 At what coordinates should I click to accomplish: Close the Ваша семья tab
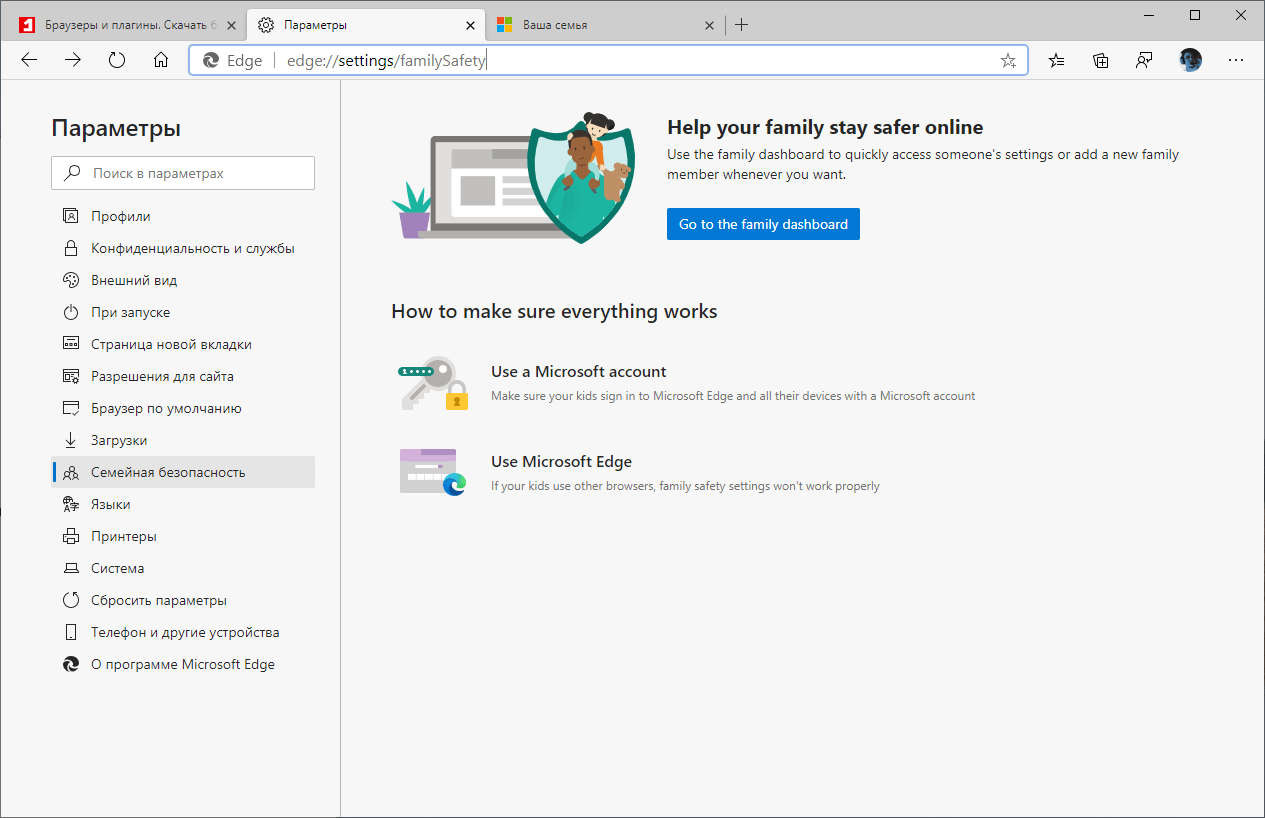(709, 24)
